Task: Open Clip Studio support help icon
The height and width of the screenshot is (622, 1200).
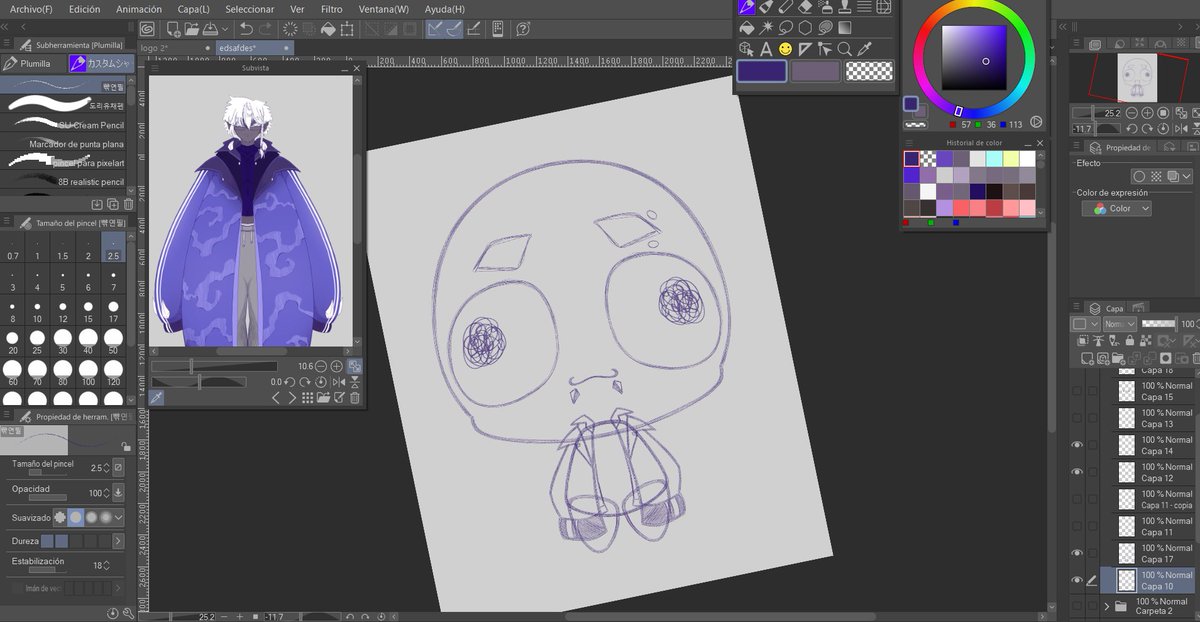Action: [x=522, y=29]
